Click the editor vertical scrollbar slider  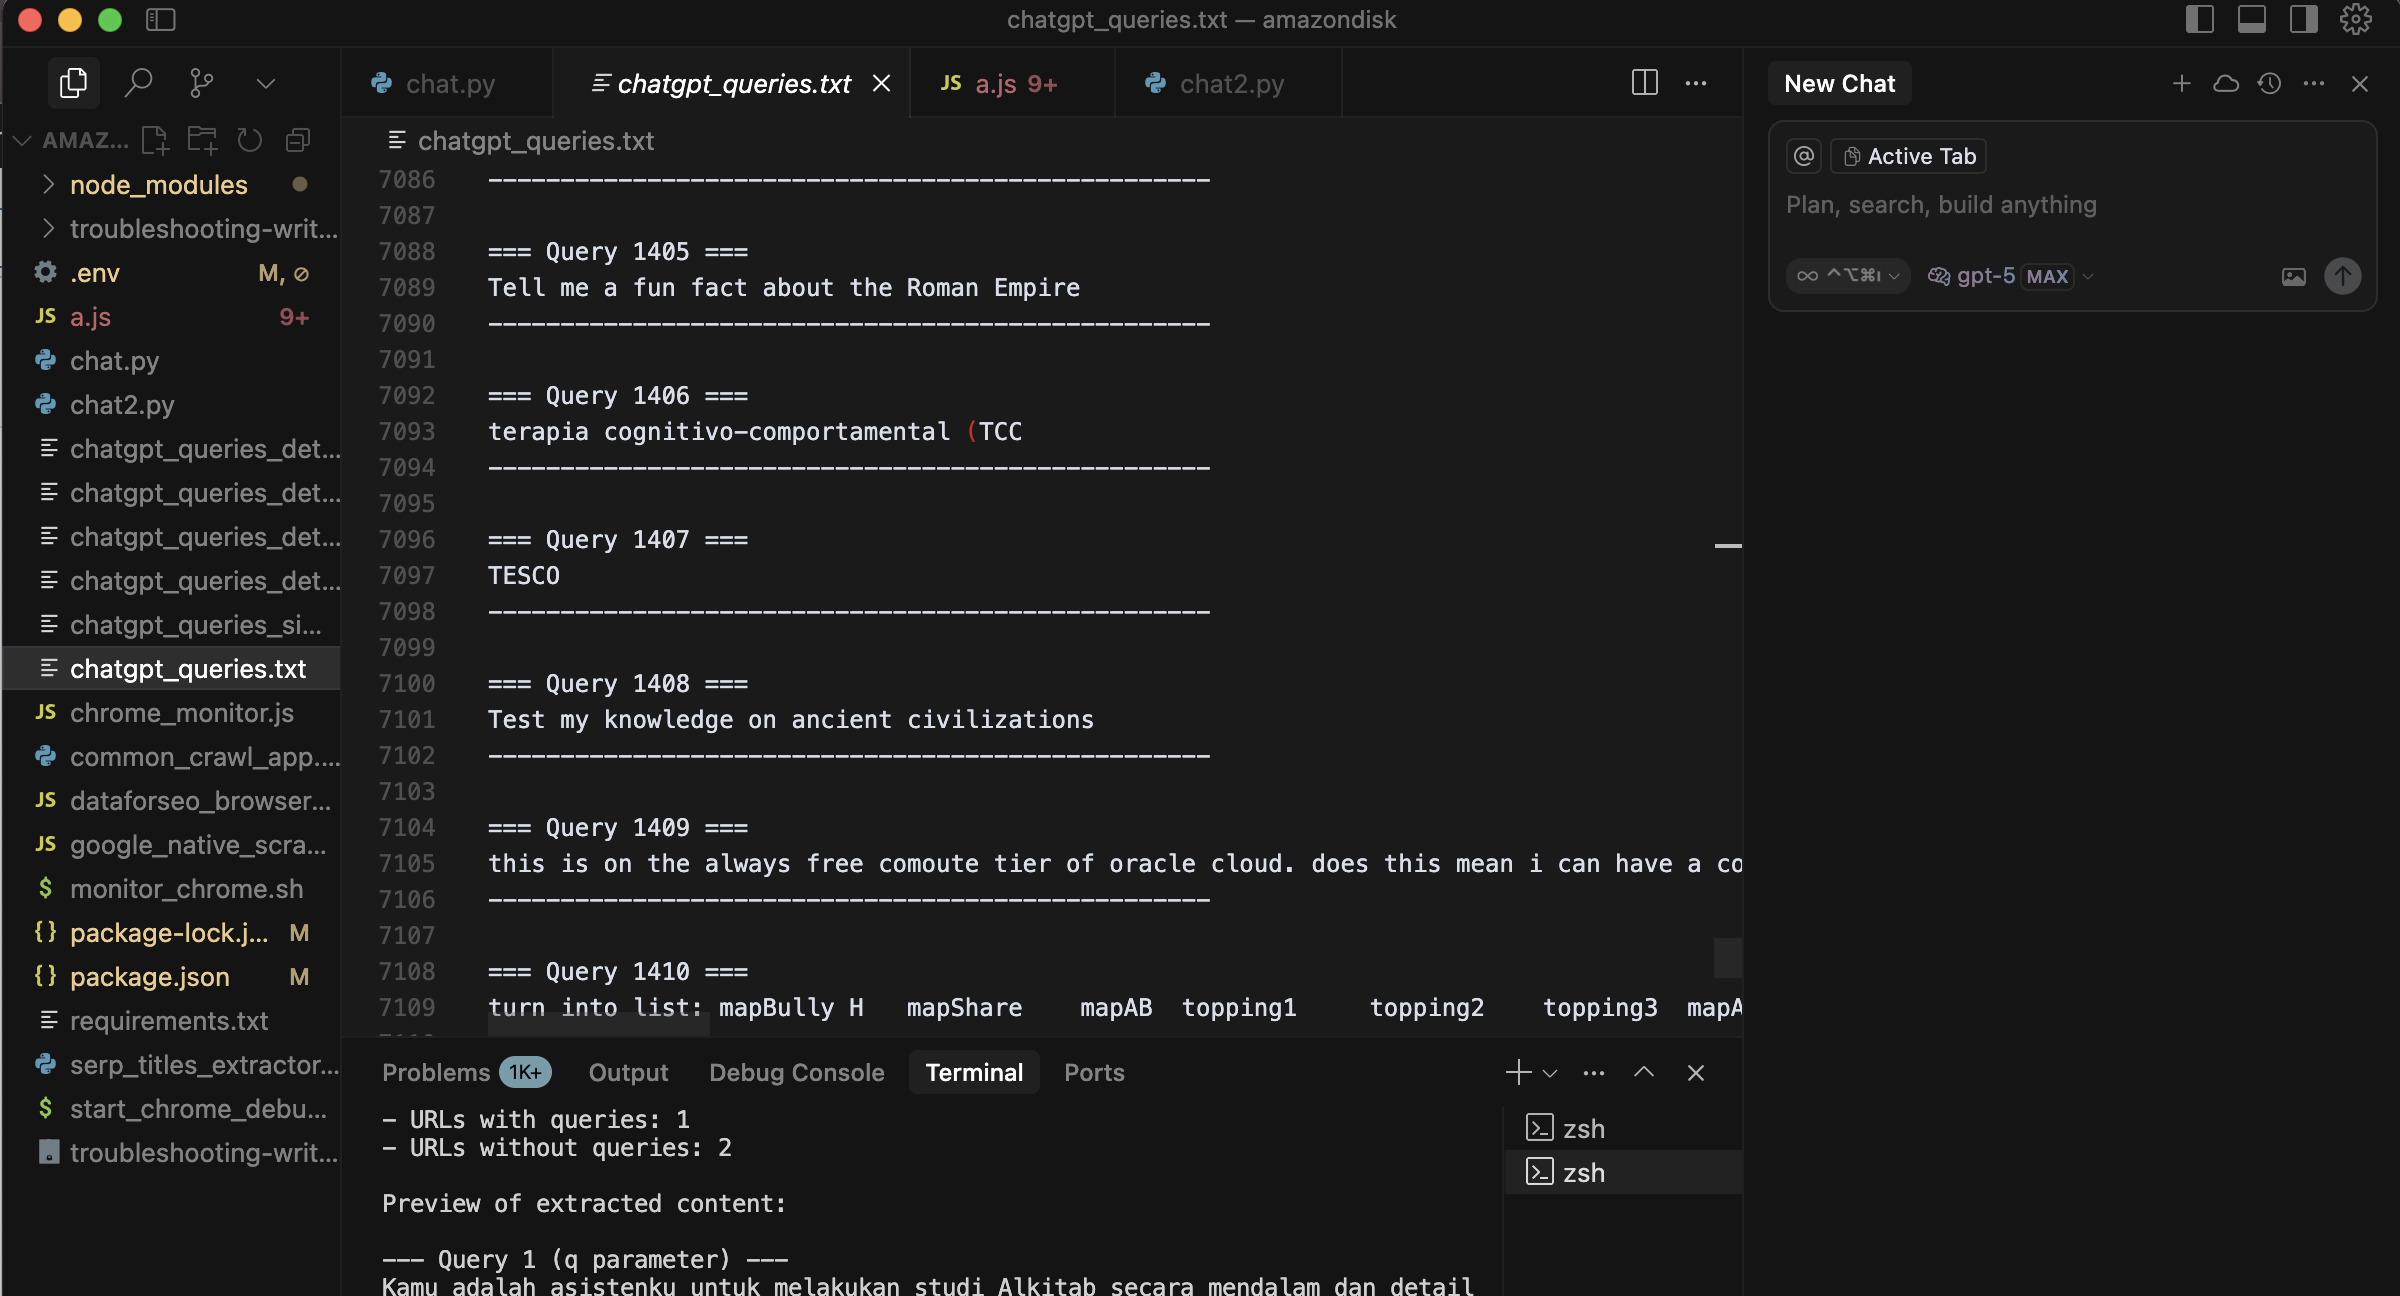pyautogui.click(x=1727, y=957)
